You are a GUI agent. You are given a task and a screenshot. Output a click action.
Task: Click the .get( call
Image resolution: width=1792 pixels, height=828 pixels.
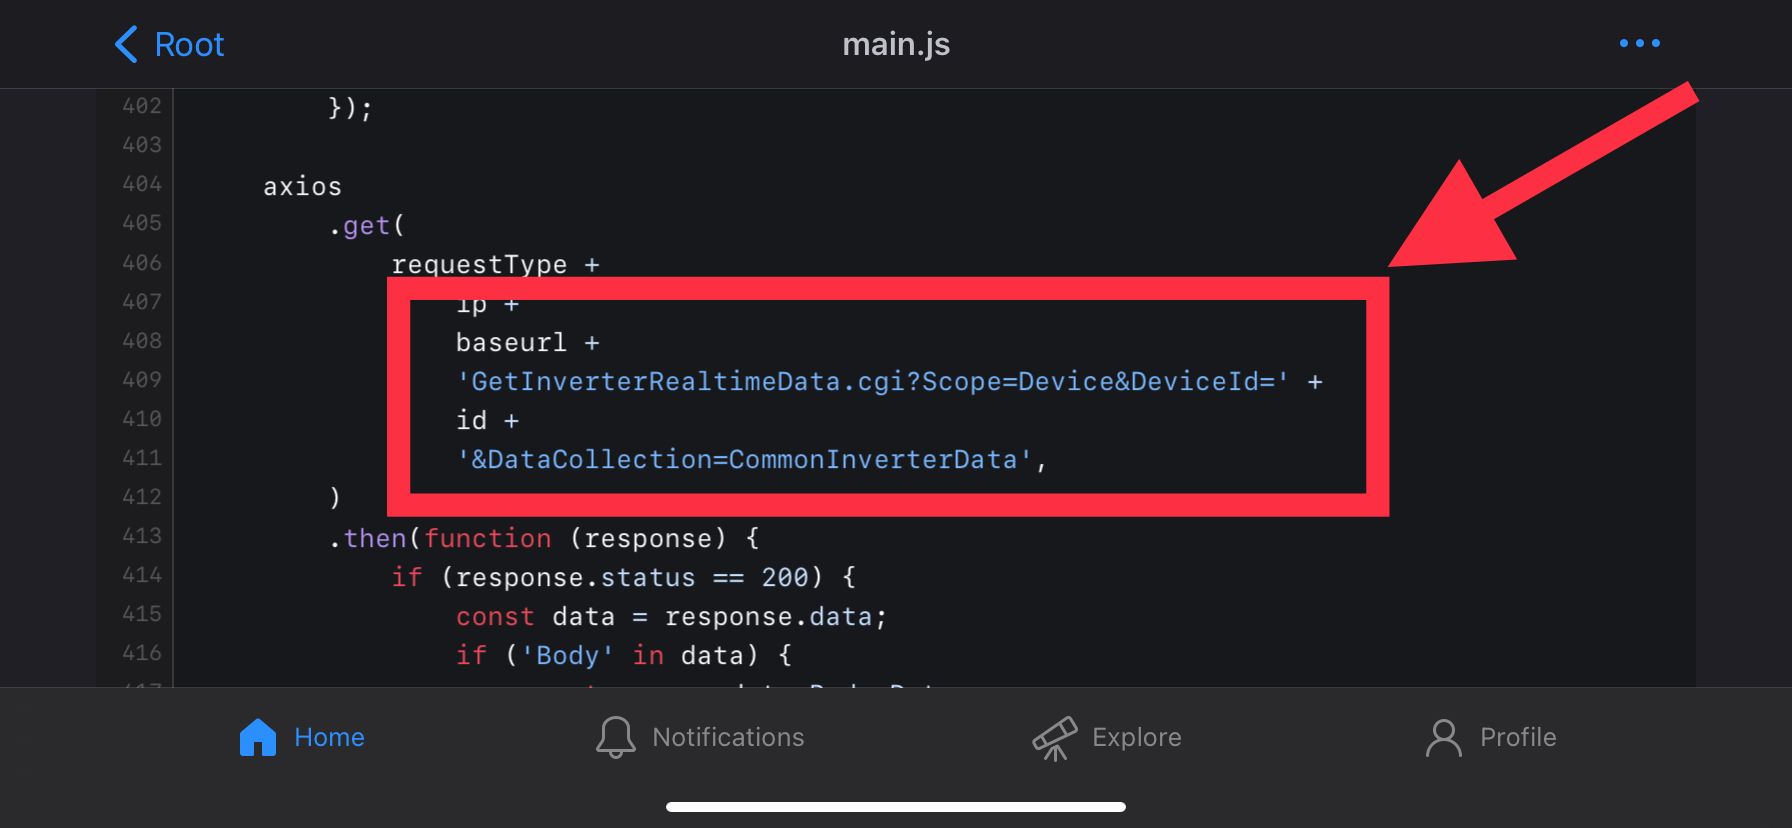click(367, 225)
